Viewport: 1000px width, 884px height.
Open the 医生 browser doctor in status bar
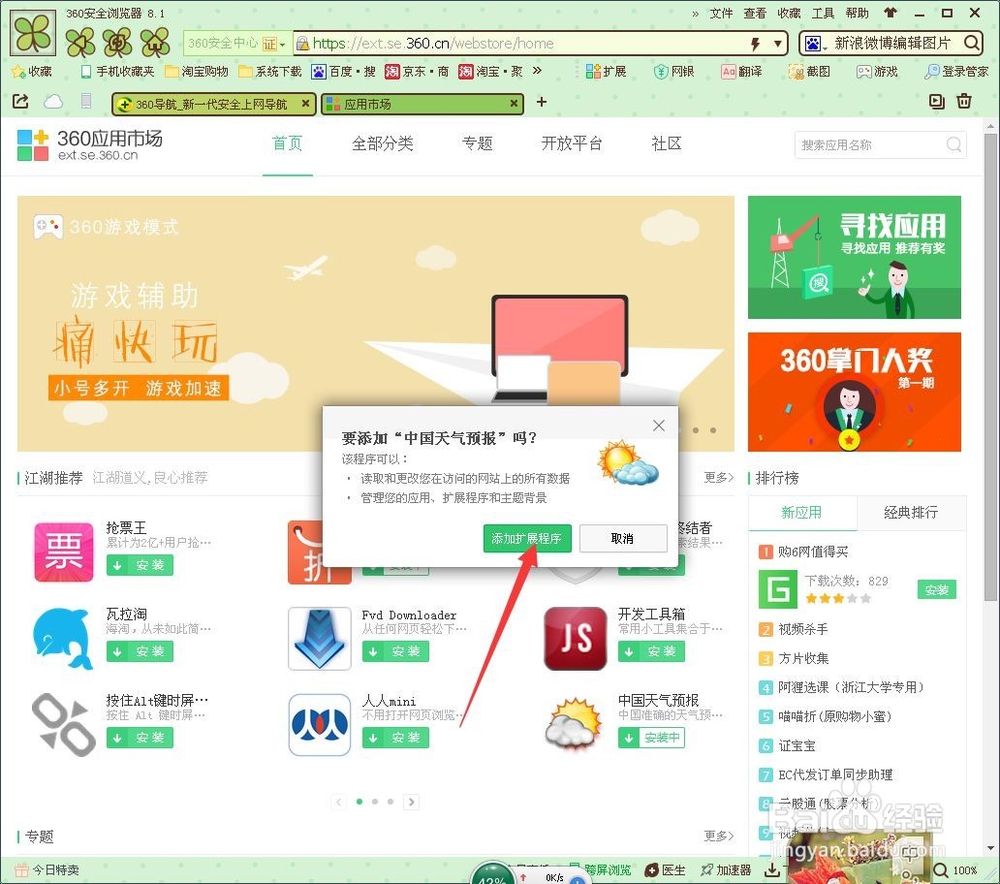pos(665,869)
